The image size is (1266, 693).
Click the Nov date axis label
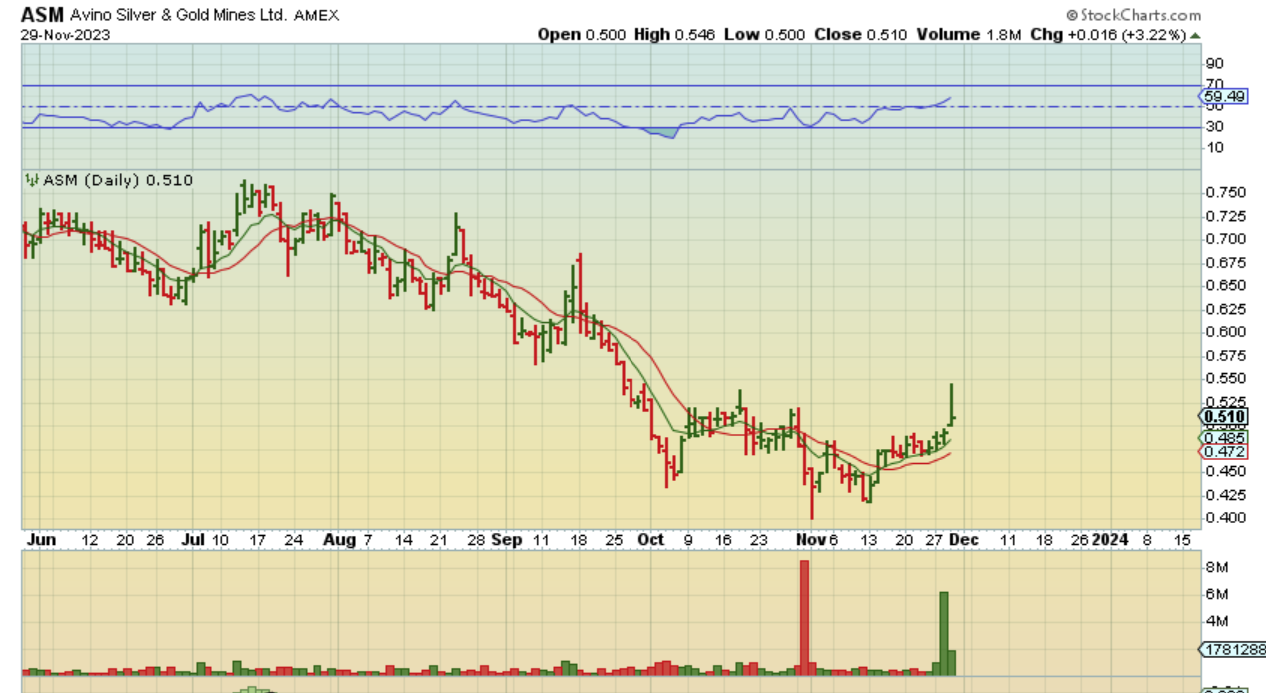click(811, 539)
